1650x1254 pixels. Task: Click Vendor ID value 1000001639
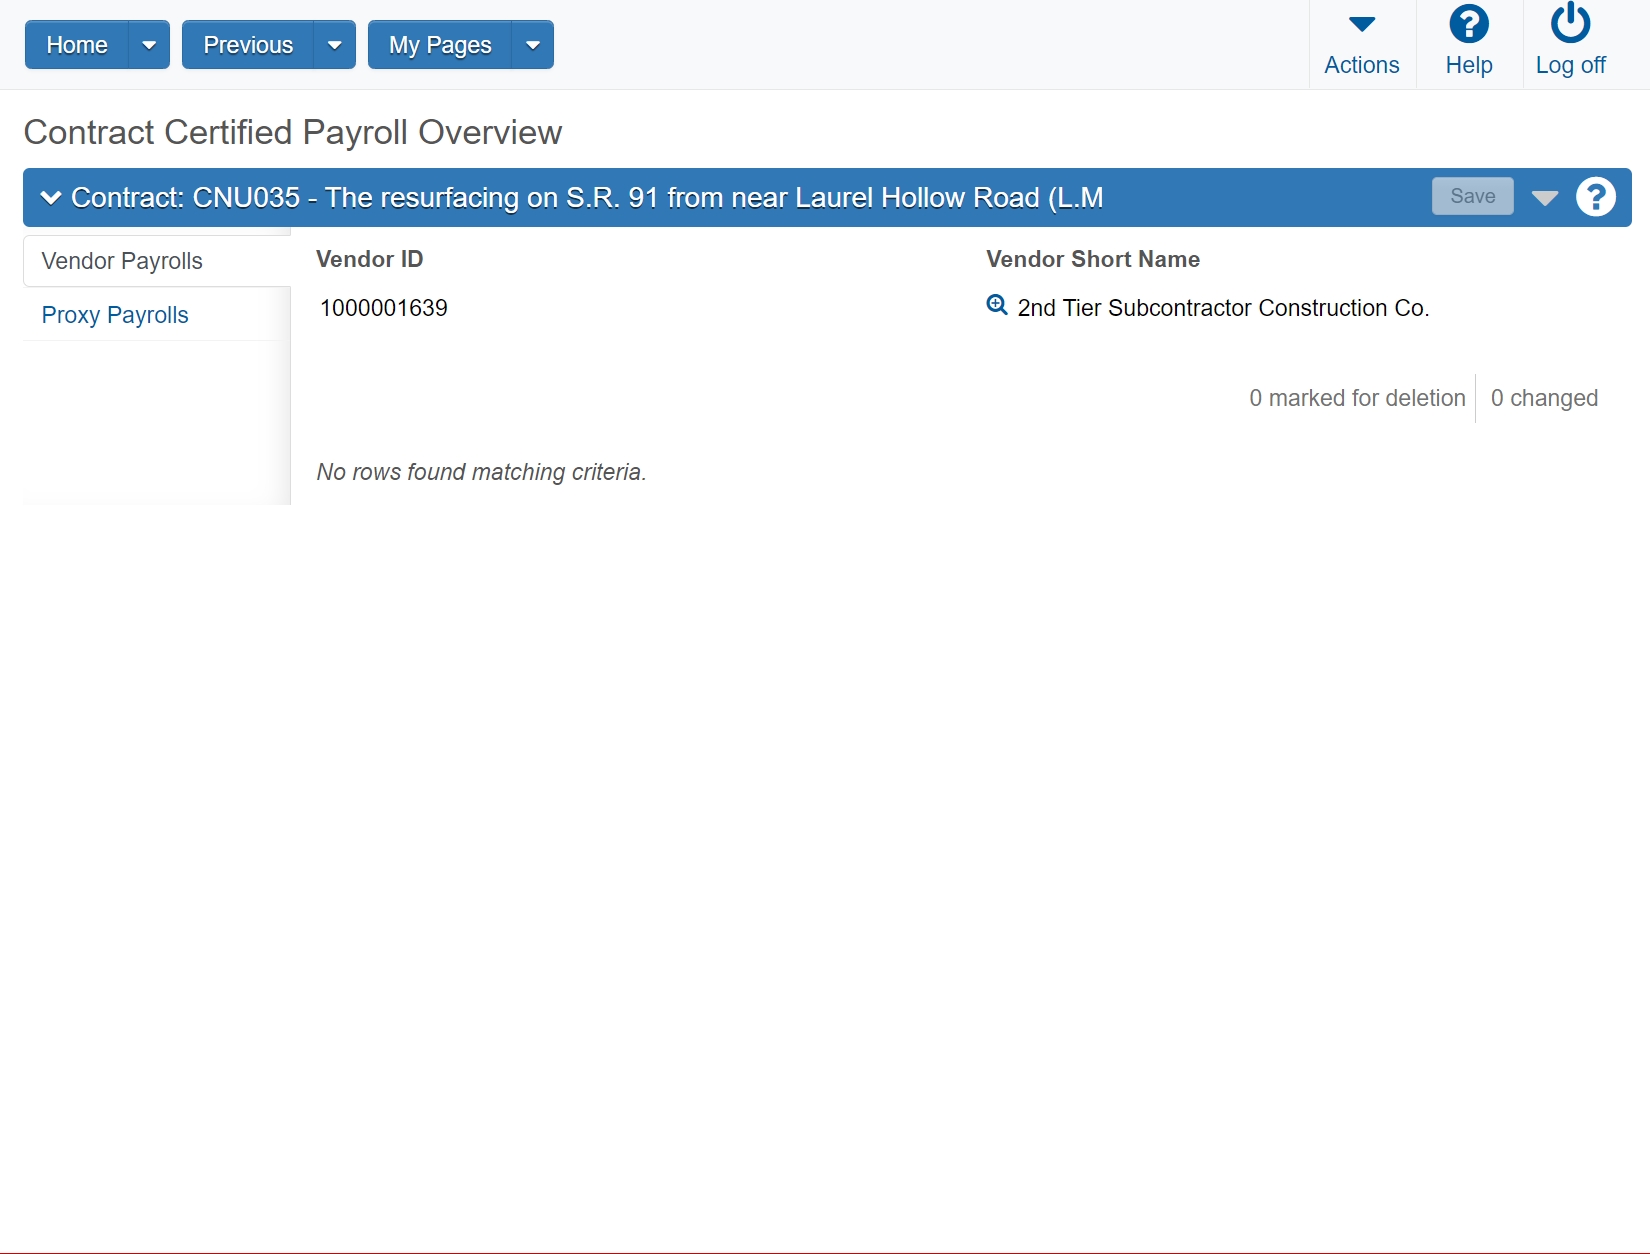[x=384, y=308]
